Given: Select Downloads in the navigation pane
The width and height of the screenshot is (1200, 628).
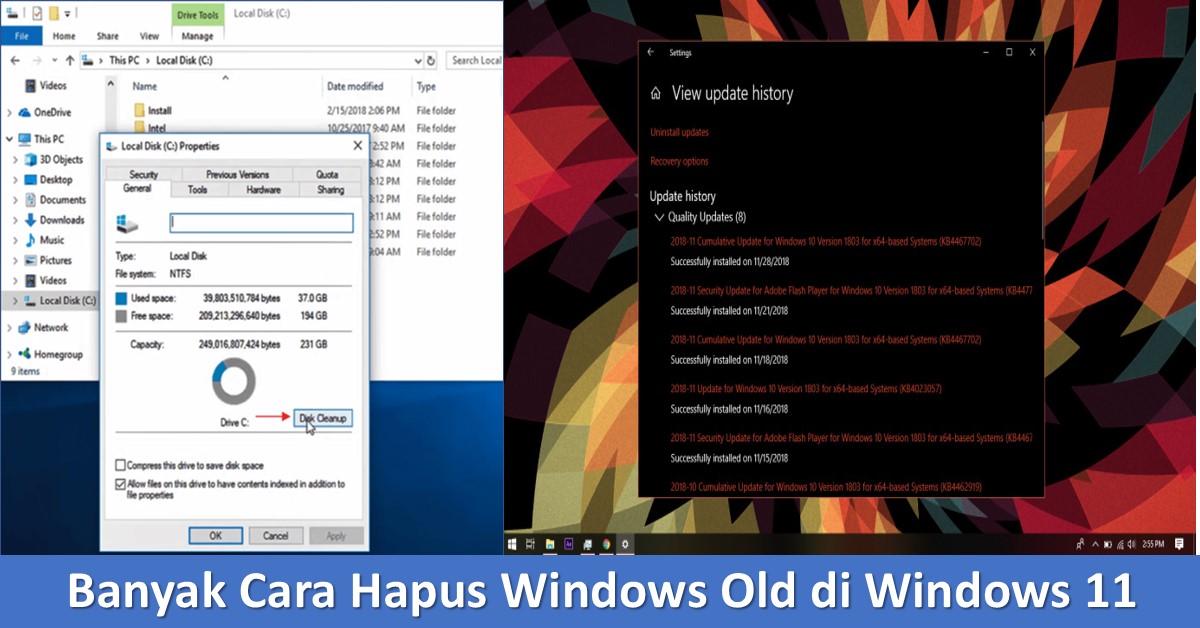Looking at the screenshot, I should 61,220.
